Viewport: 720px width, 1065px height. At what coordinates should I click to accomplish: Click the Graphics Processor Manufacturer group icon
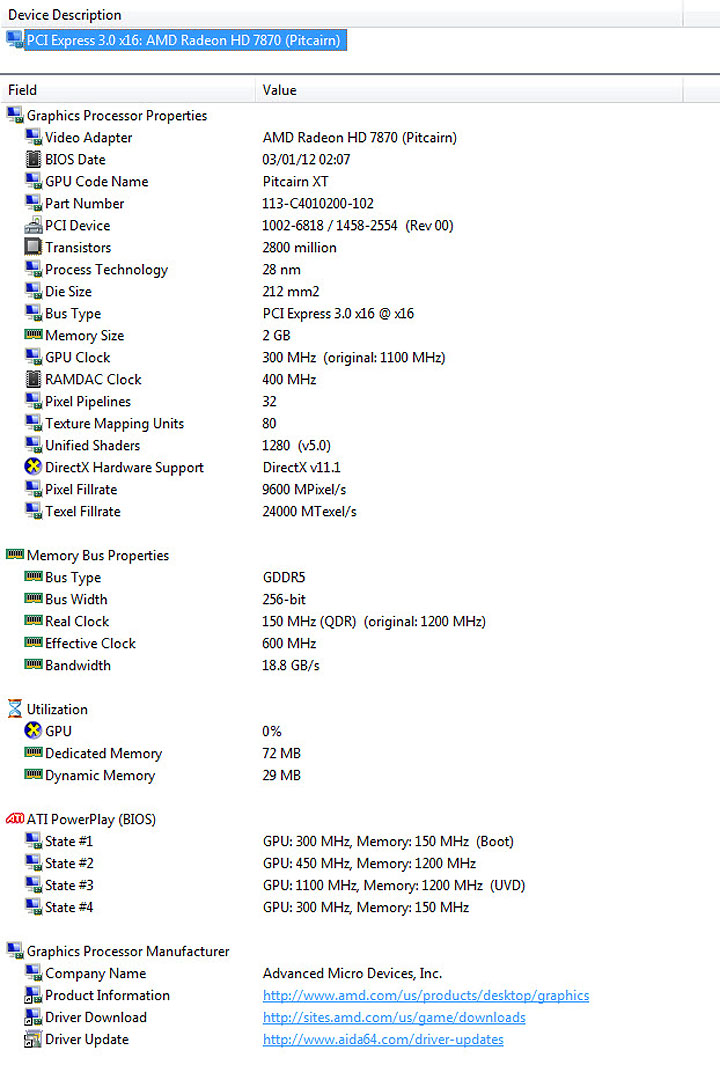click(x=14, y=951)
